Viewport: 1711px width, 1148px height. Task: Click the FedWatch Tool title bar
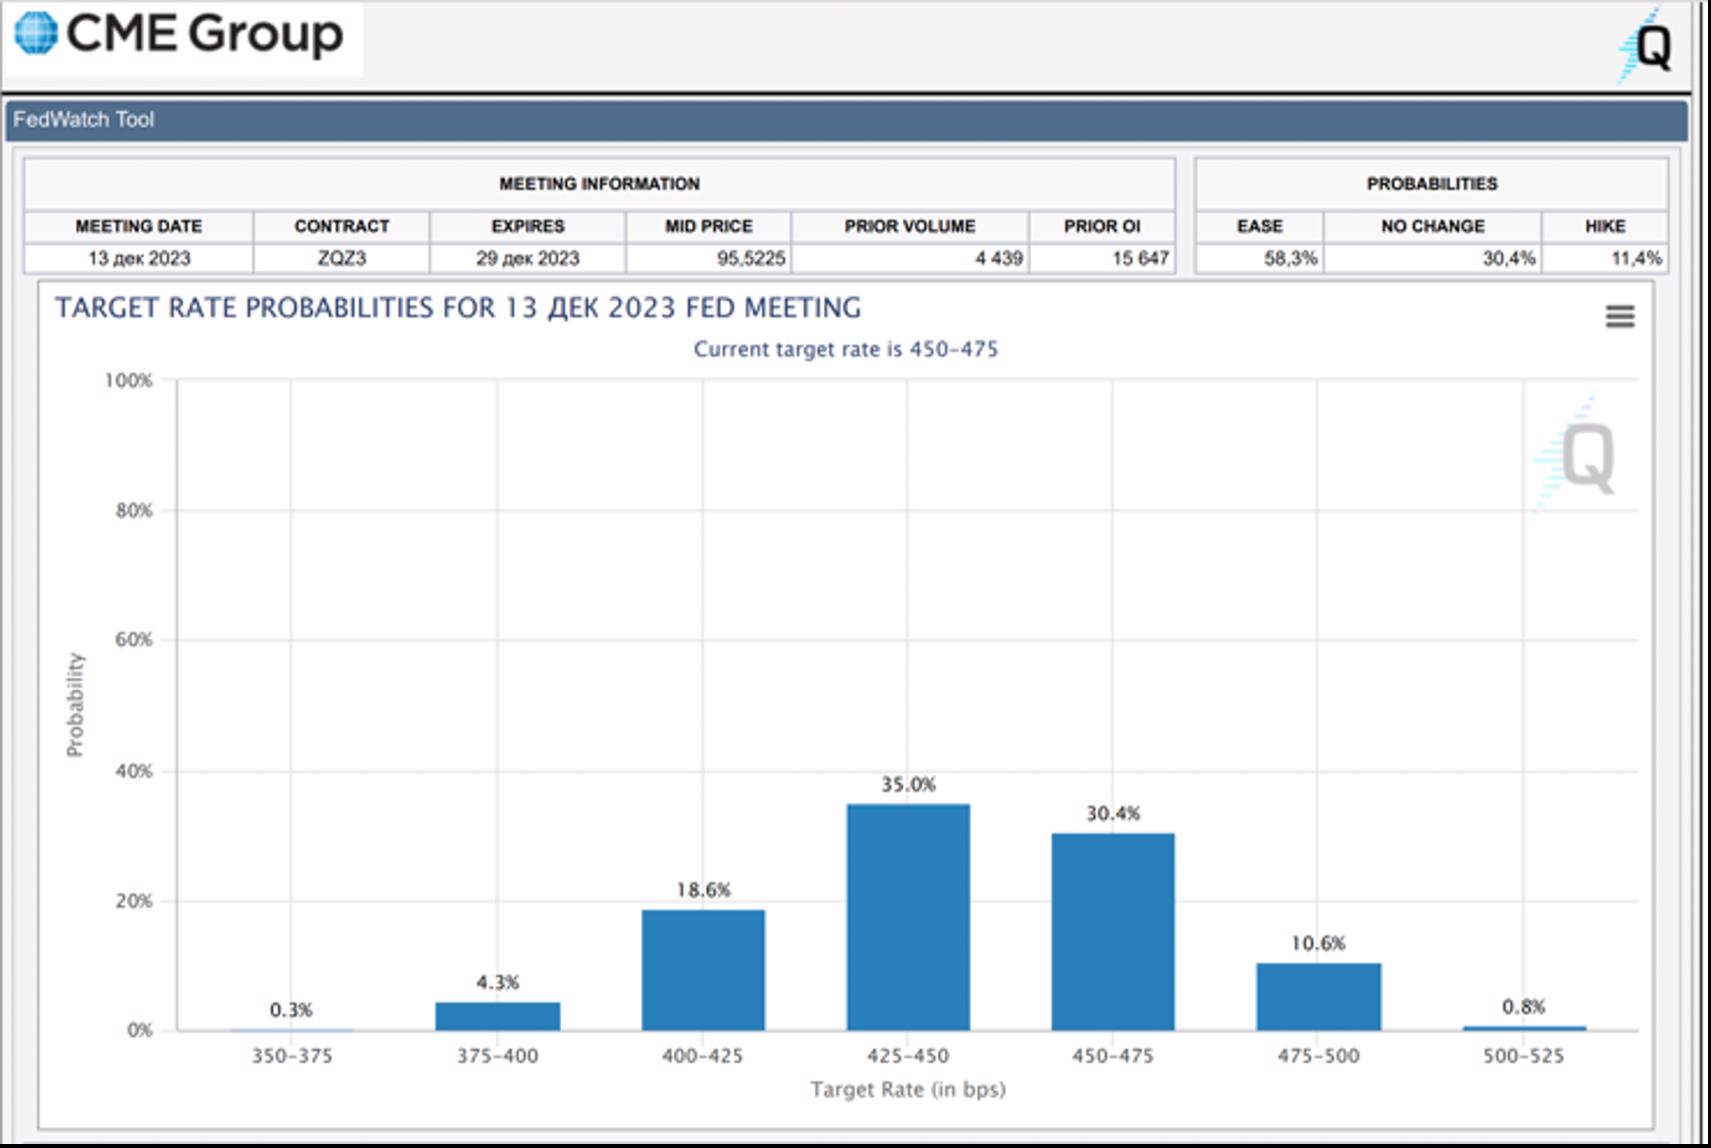point(845,120)
